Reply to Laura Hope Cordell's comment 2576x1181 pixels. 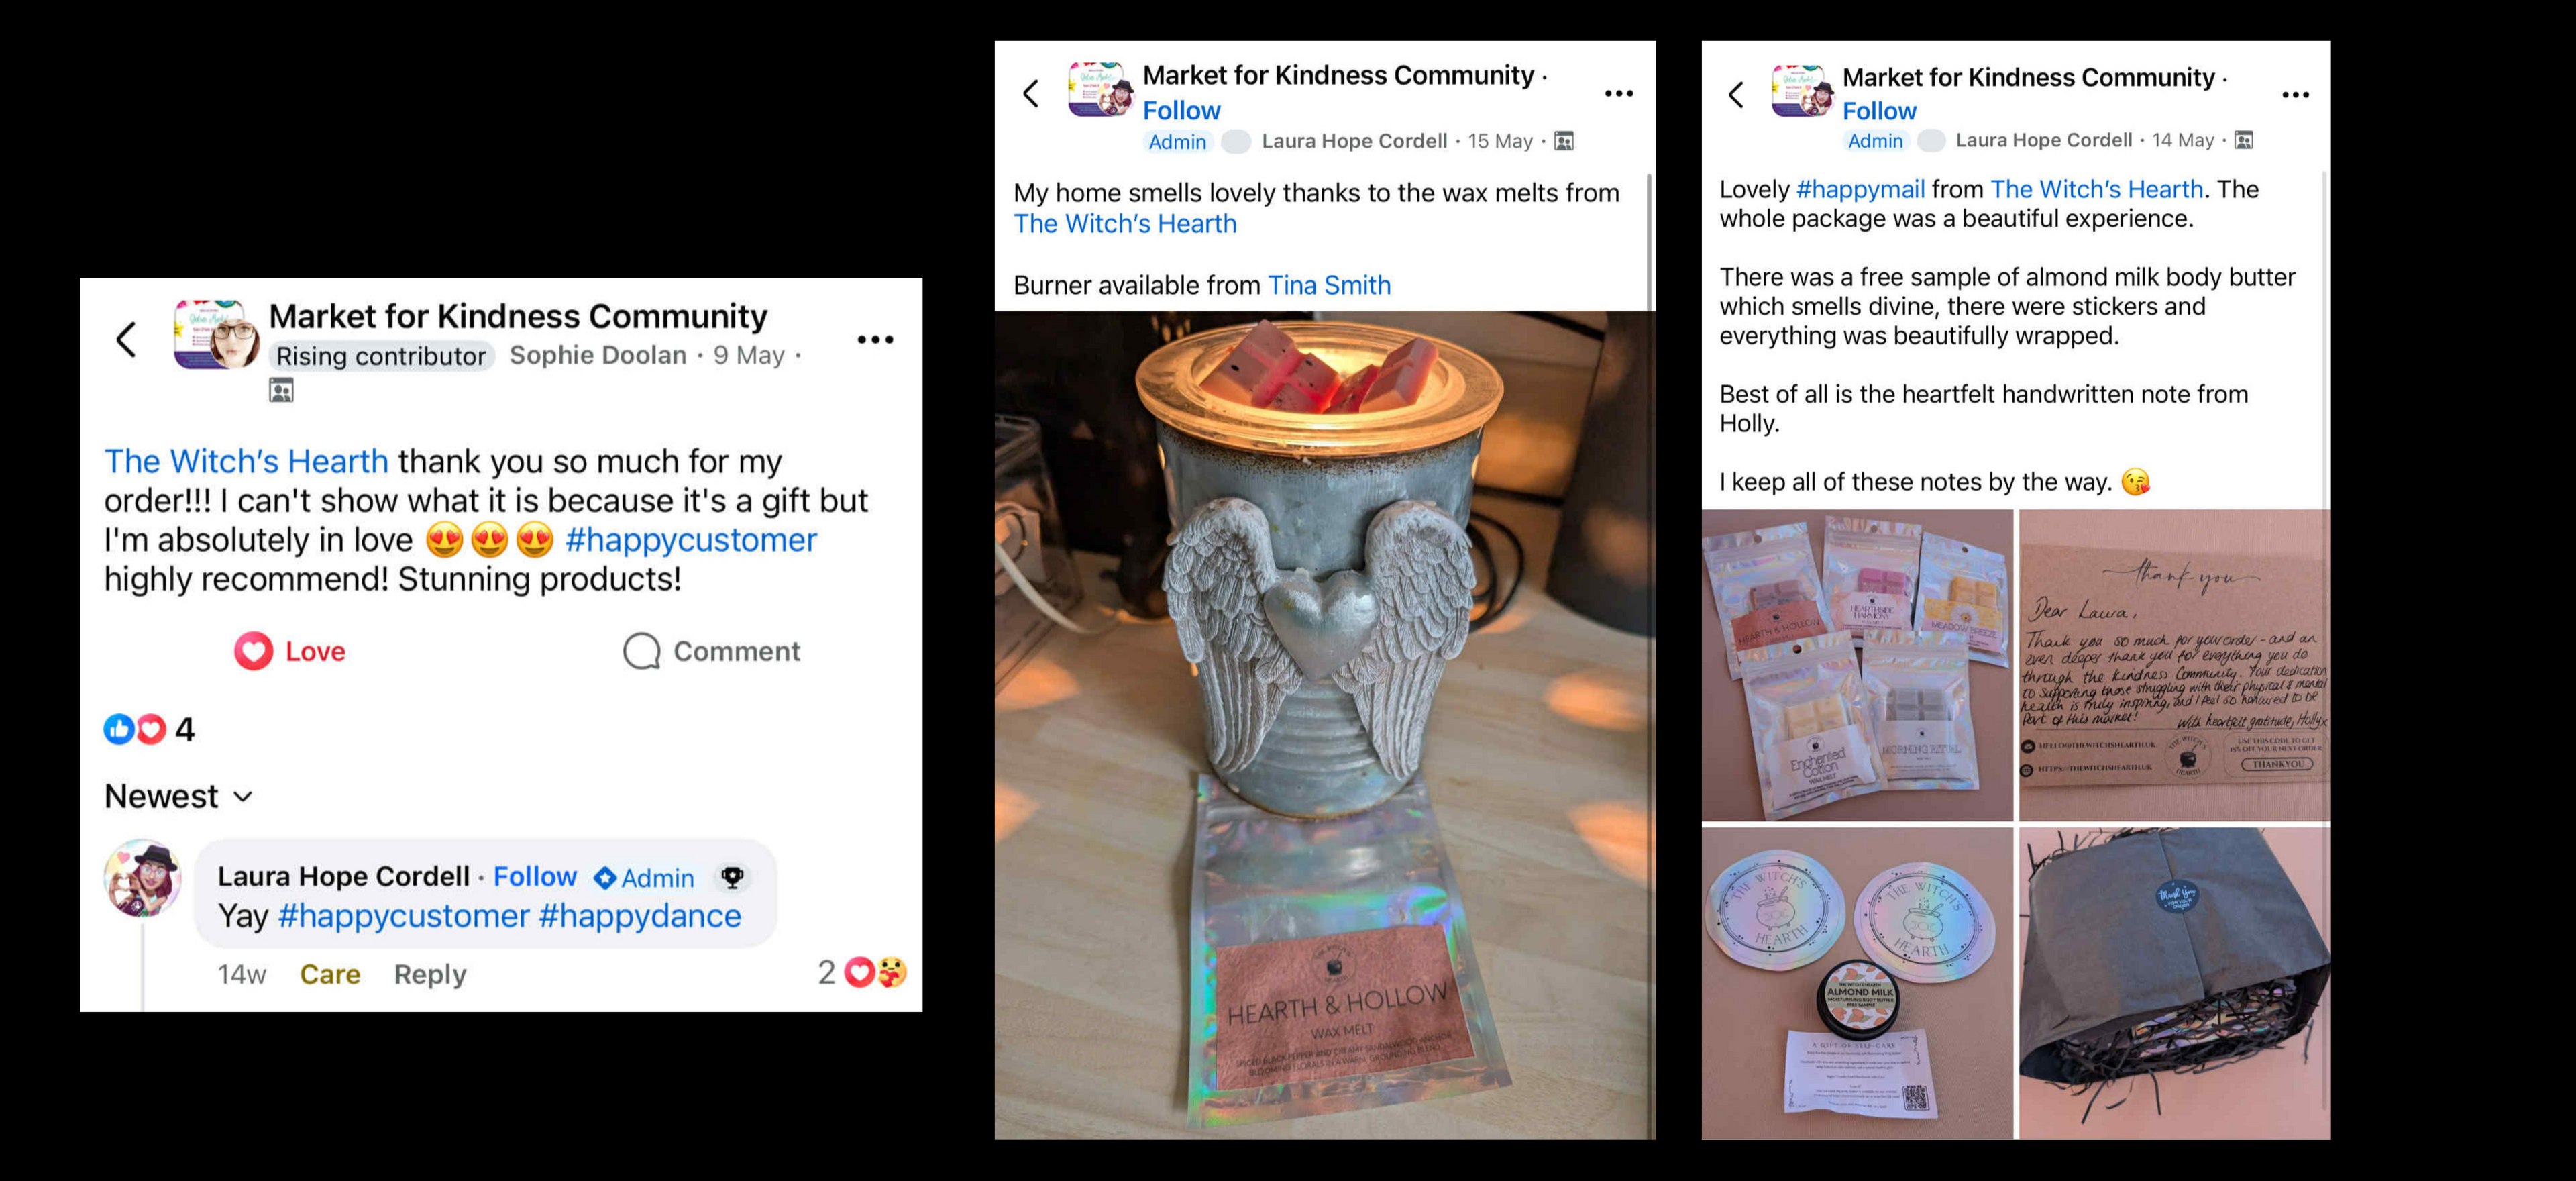pos(430,974)
